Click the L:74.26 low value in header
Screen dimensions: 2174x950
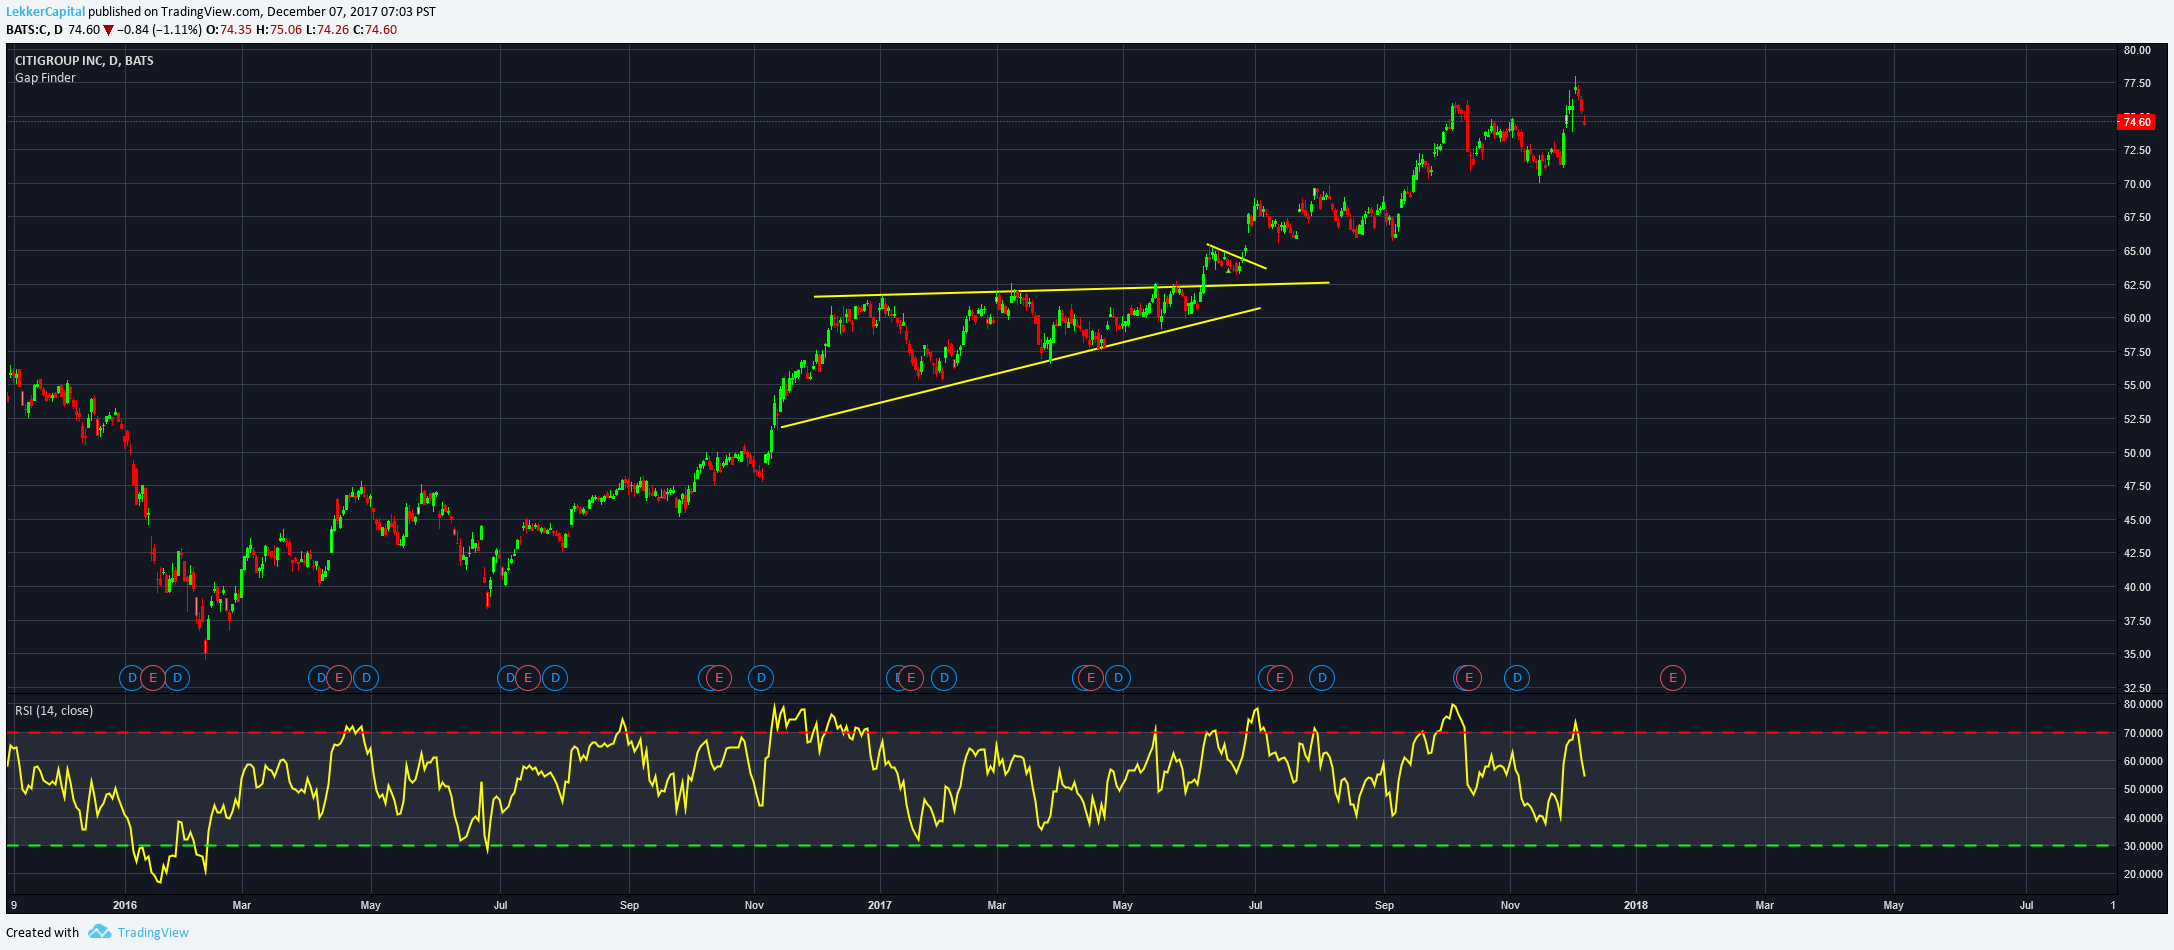(327, 30)
